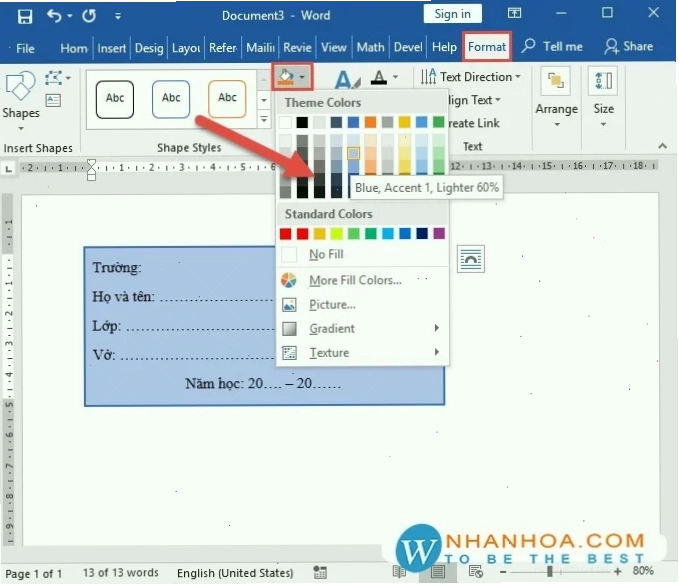The width and height of the screenshot is (679, 585).
Task: Switch to the View tab
Action: tap(333, 48)
